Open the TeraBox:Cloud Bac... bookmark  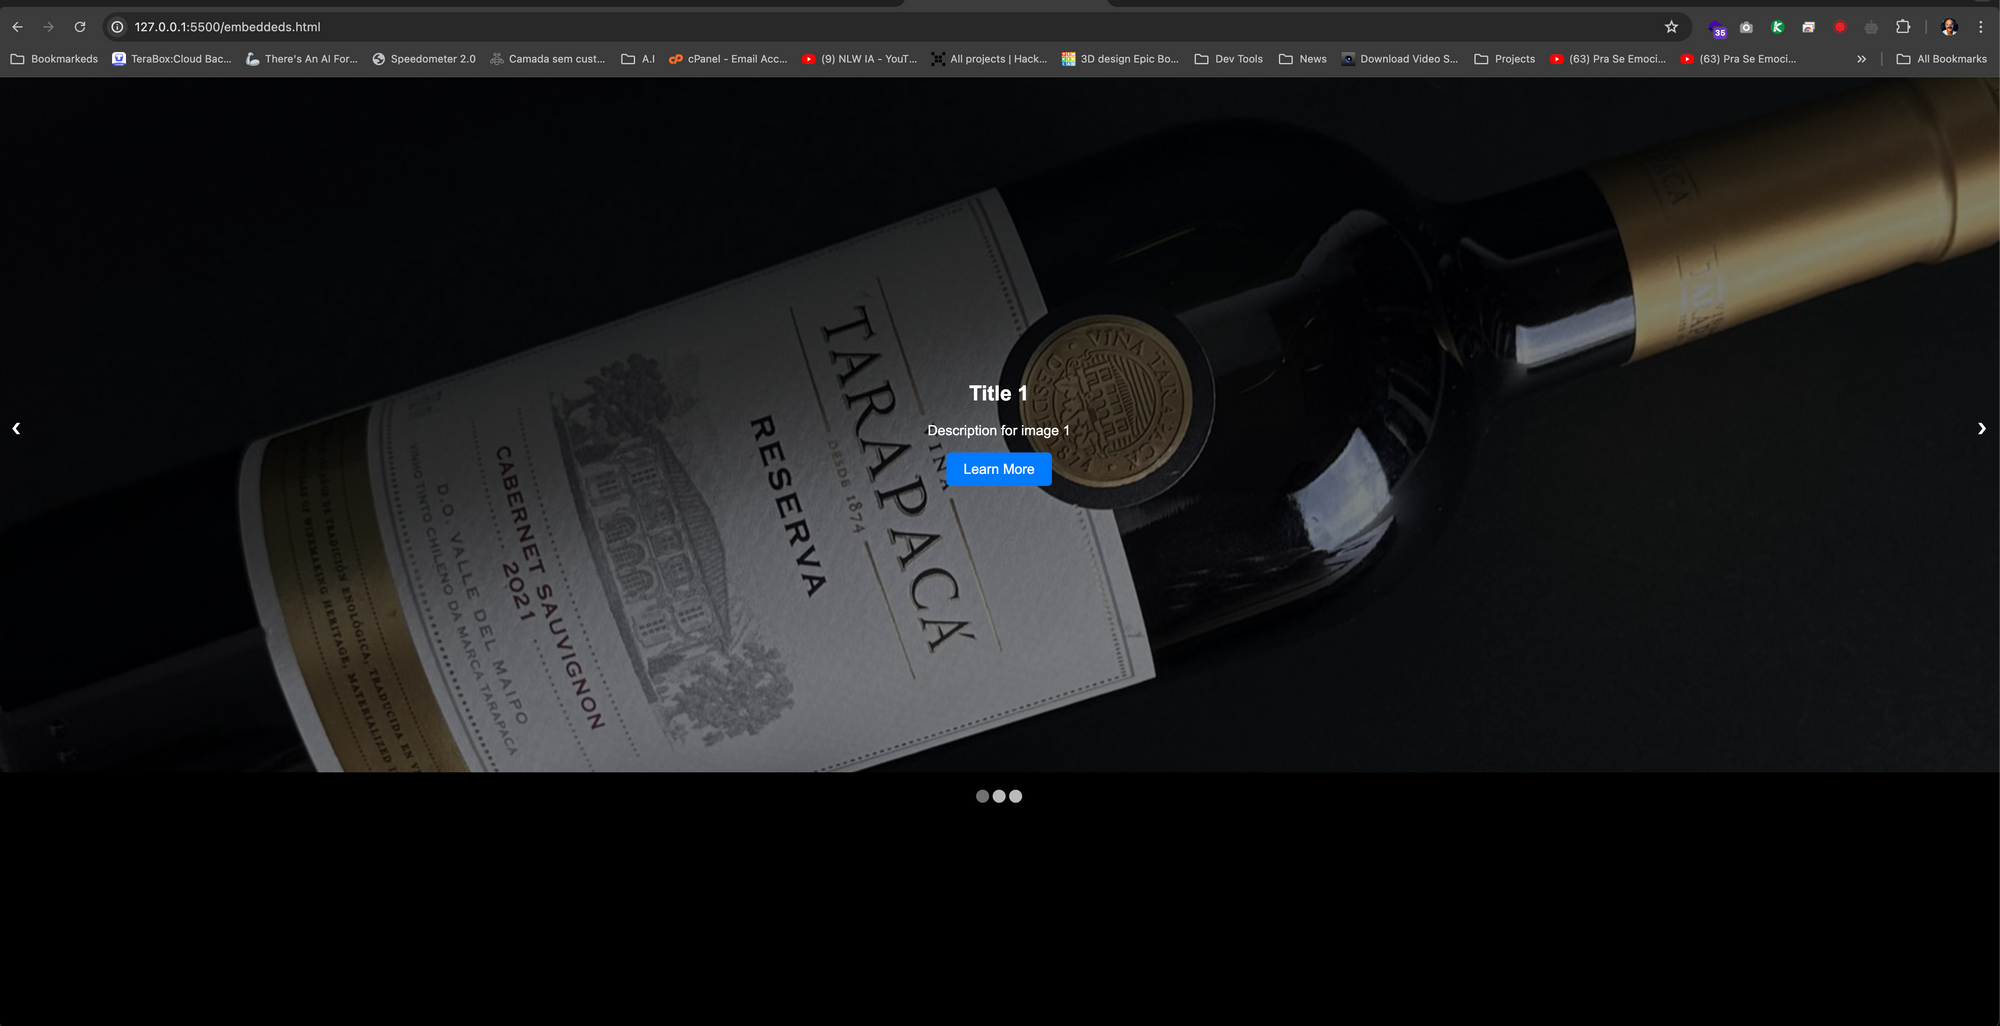[171, 59]
